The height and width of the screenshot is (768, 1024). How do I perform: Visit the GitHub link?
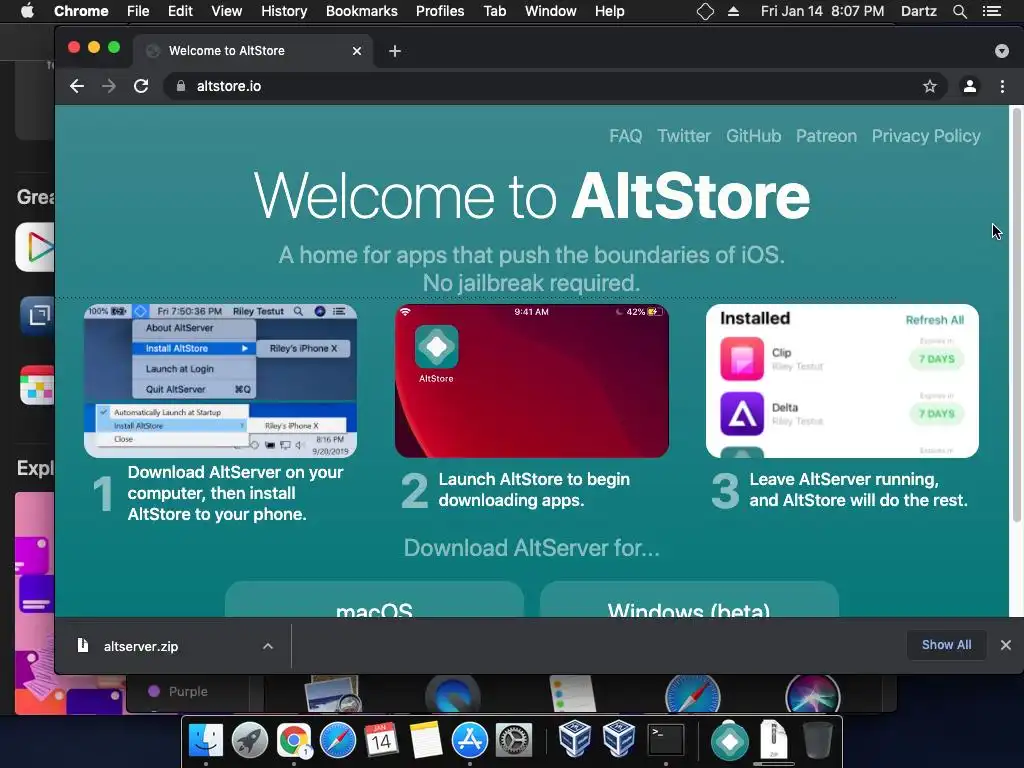[x=754, y=136]
